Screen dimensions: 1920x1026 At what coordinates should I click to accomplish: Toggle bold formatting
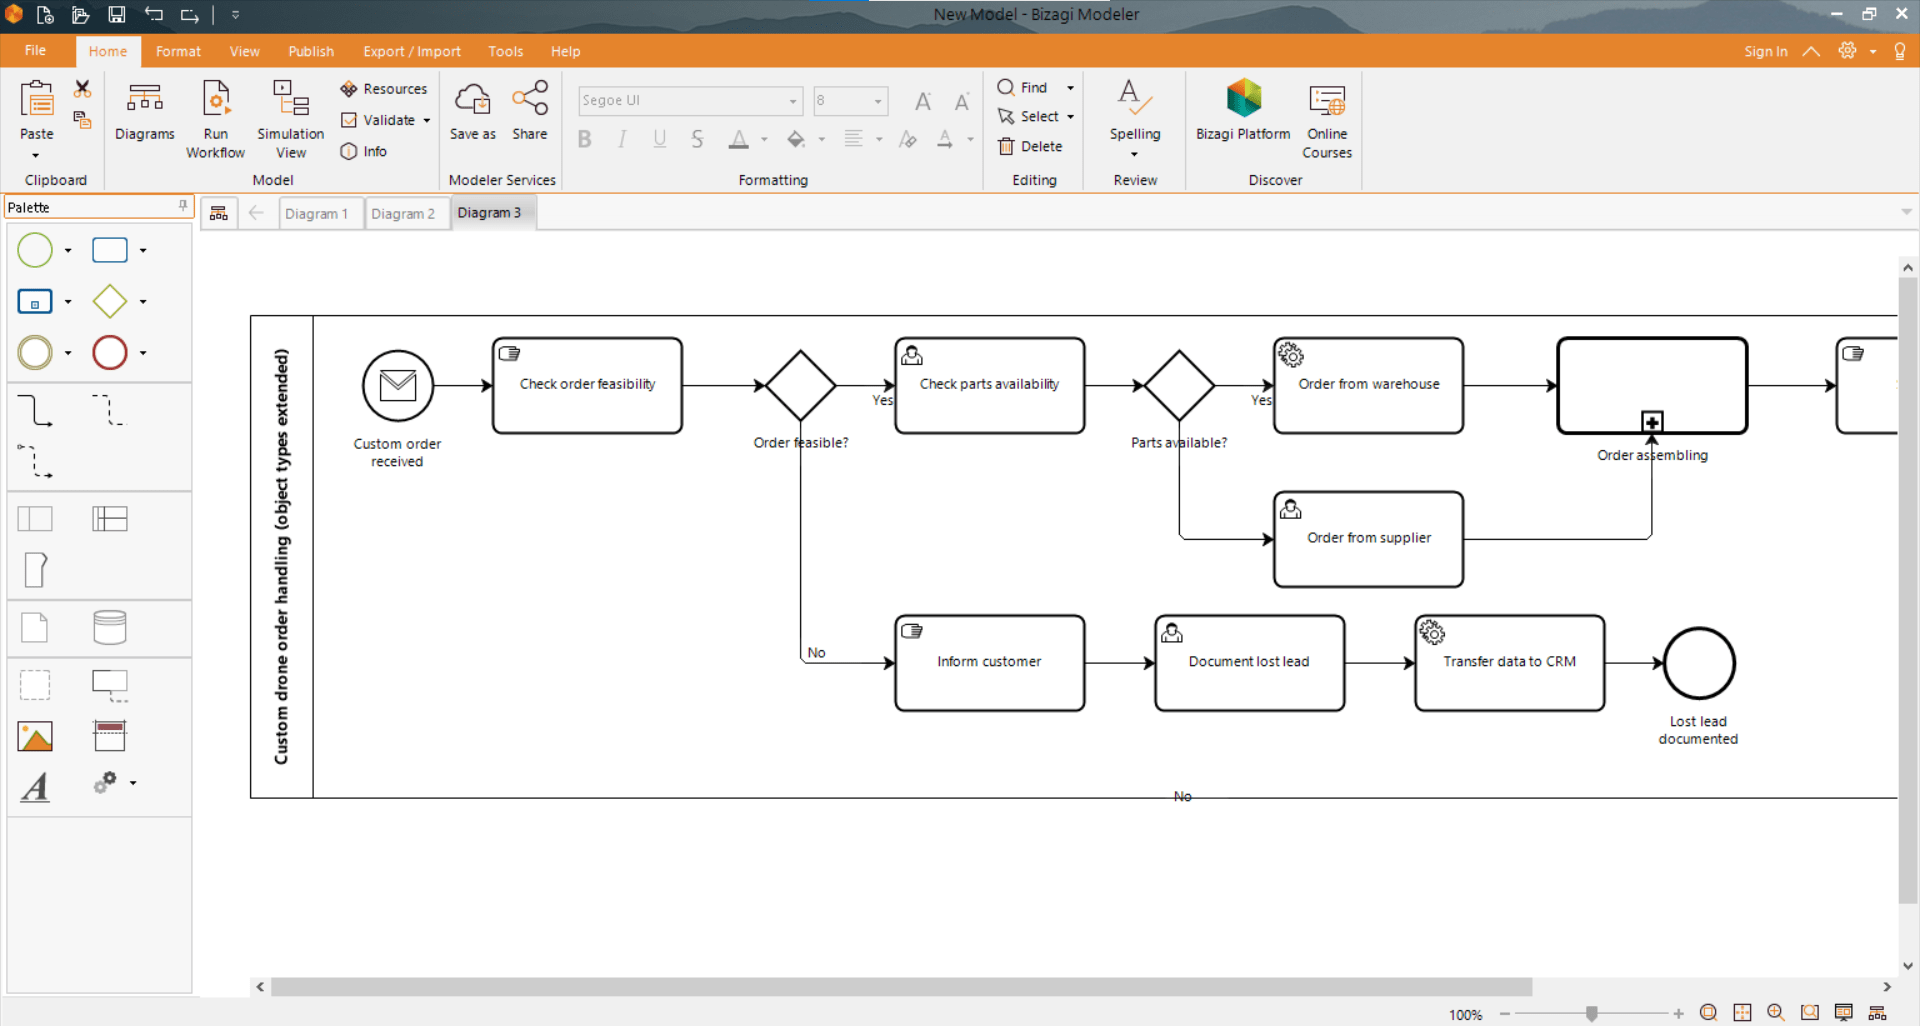pyautogui.click(x=584, y=139)
